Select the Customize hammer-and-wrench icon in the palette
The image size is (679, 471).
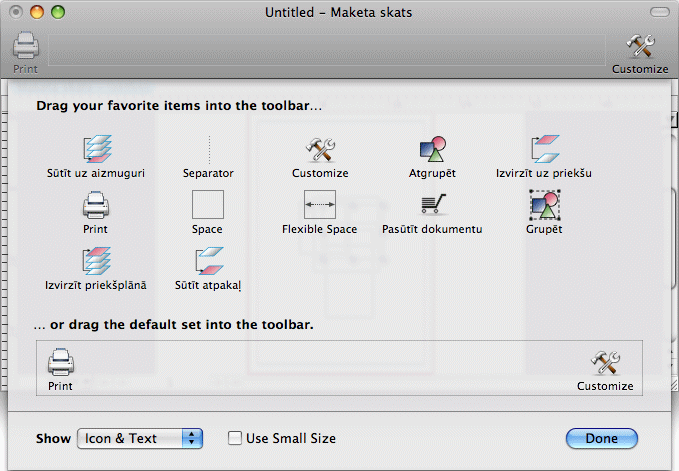click(x=320, y=149)
